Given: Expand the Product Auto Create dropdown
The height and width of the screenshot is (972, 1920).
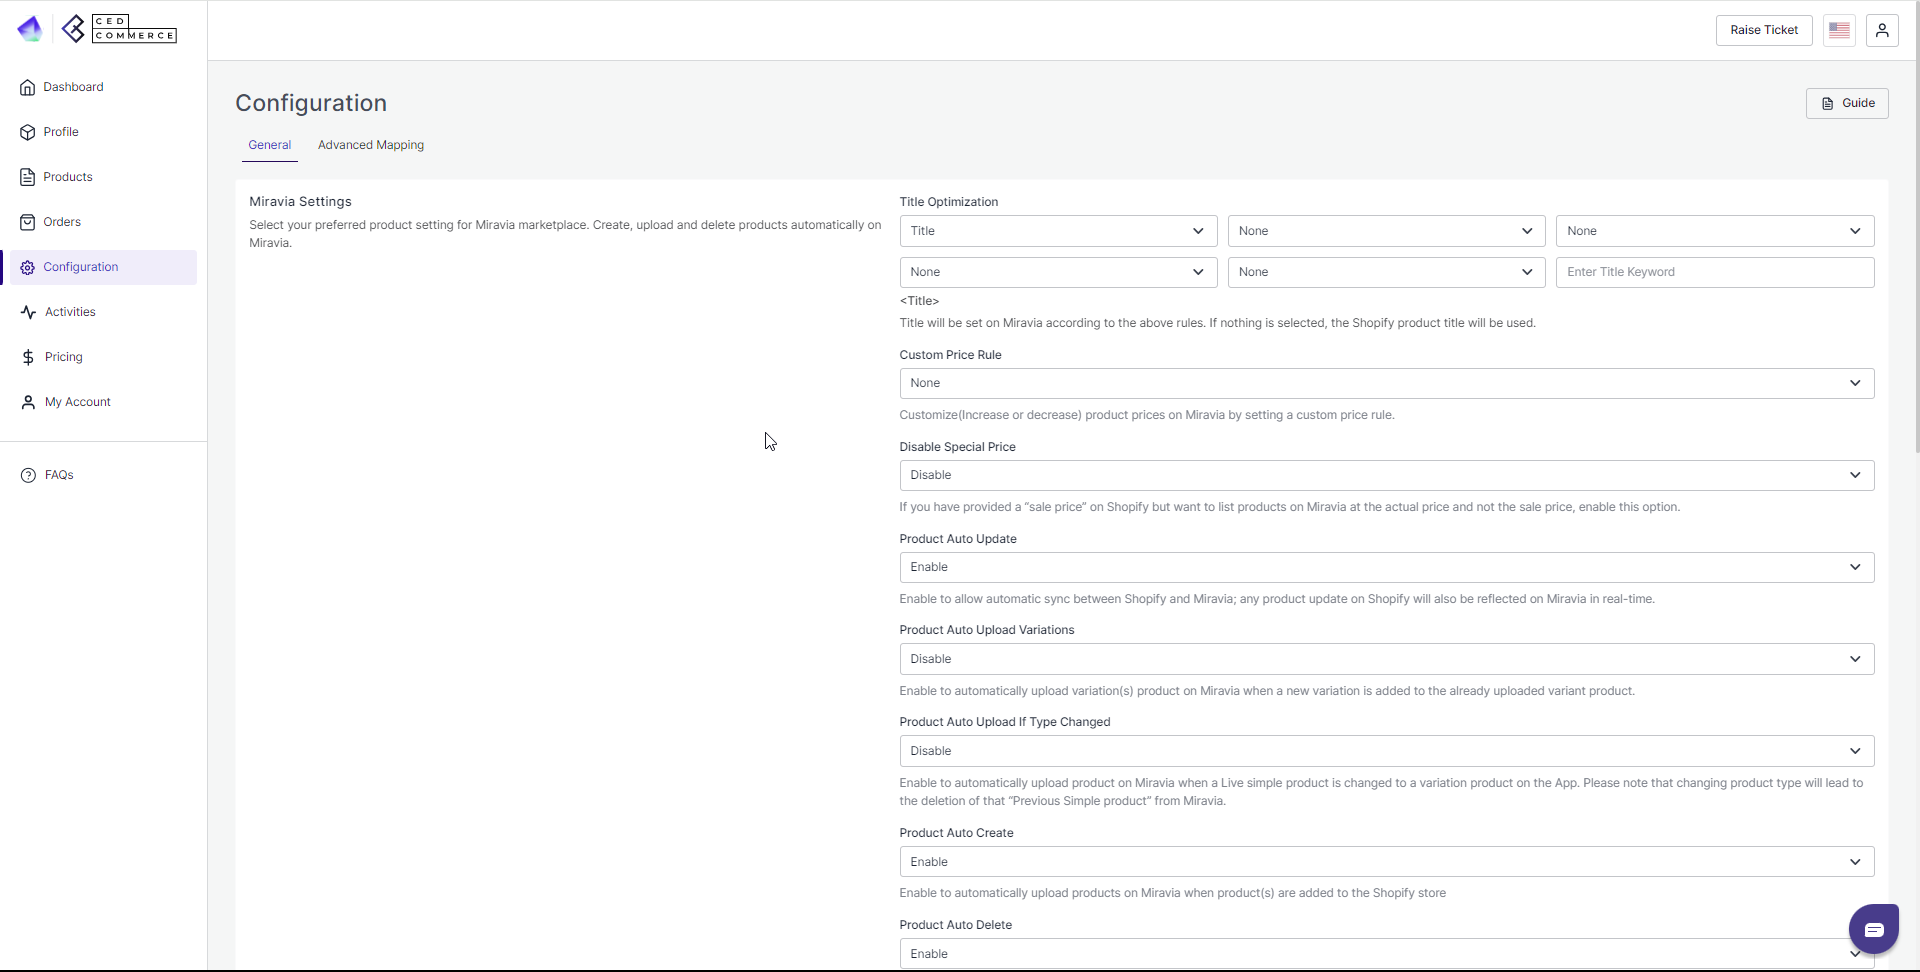Looking at the screenshot, I should tap(1387, 862).
